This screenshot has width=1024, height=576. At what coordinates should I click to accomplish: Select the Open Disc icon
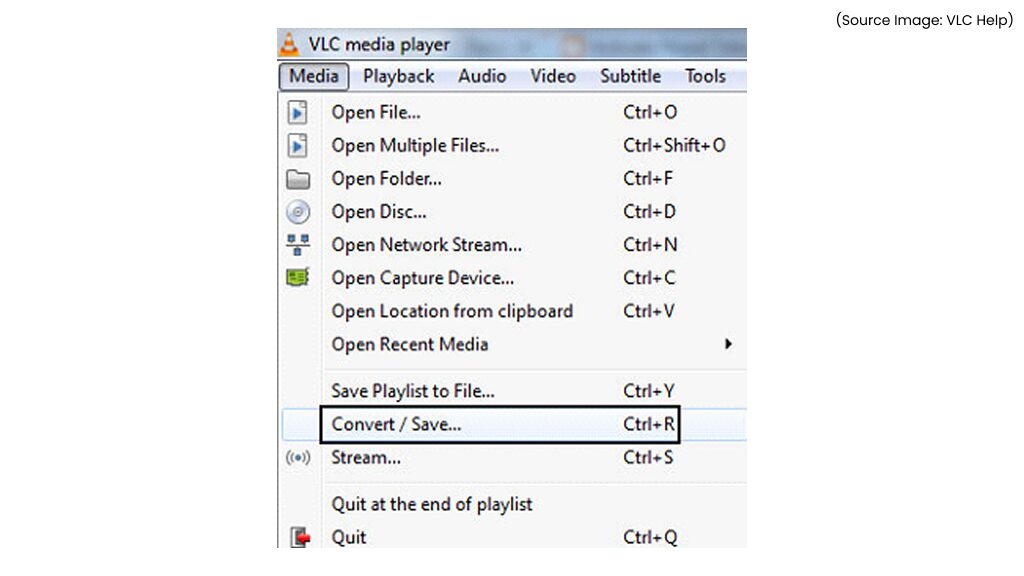(298, 211)
